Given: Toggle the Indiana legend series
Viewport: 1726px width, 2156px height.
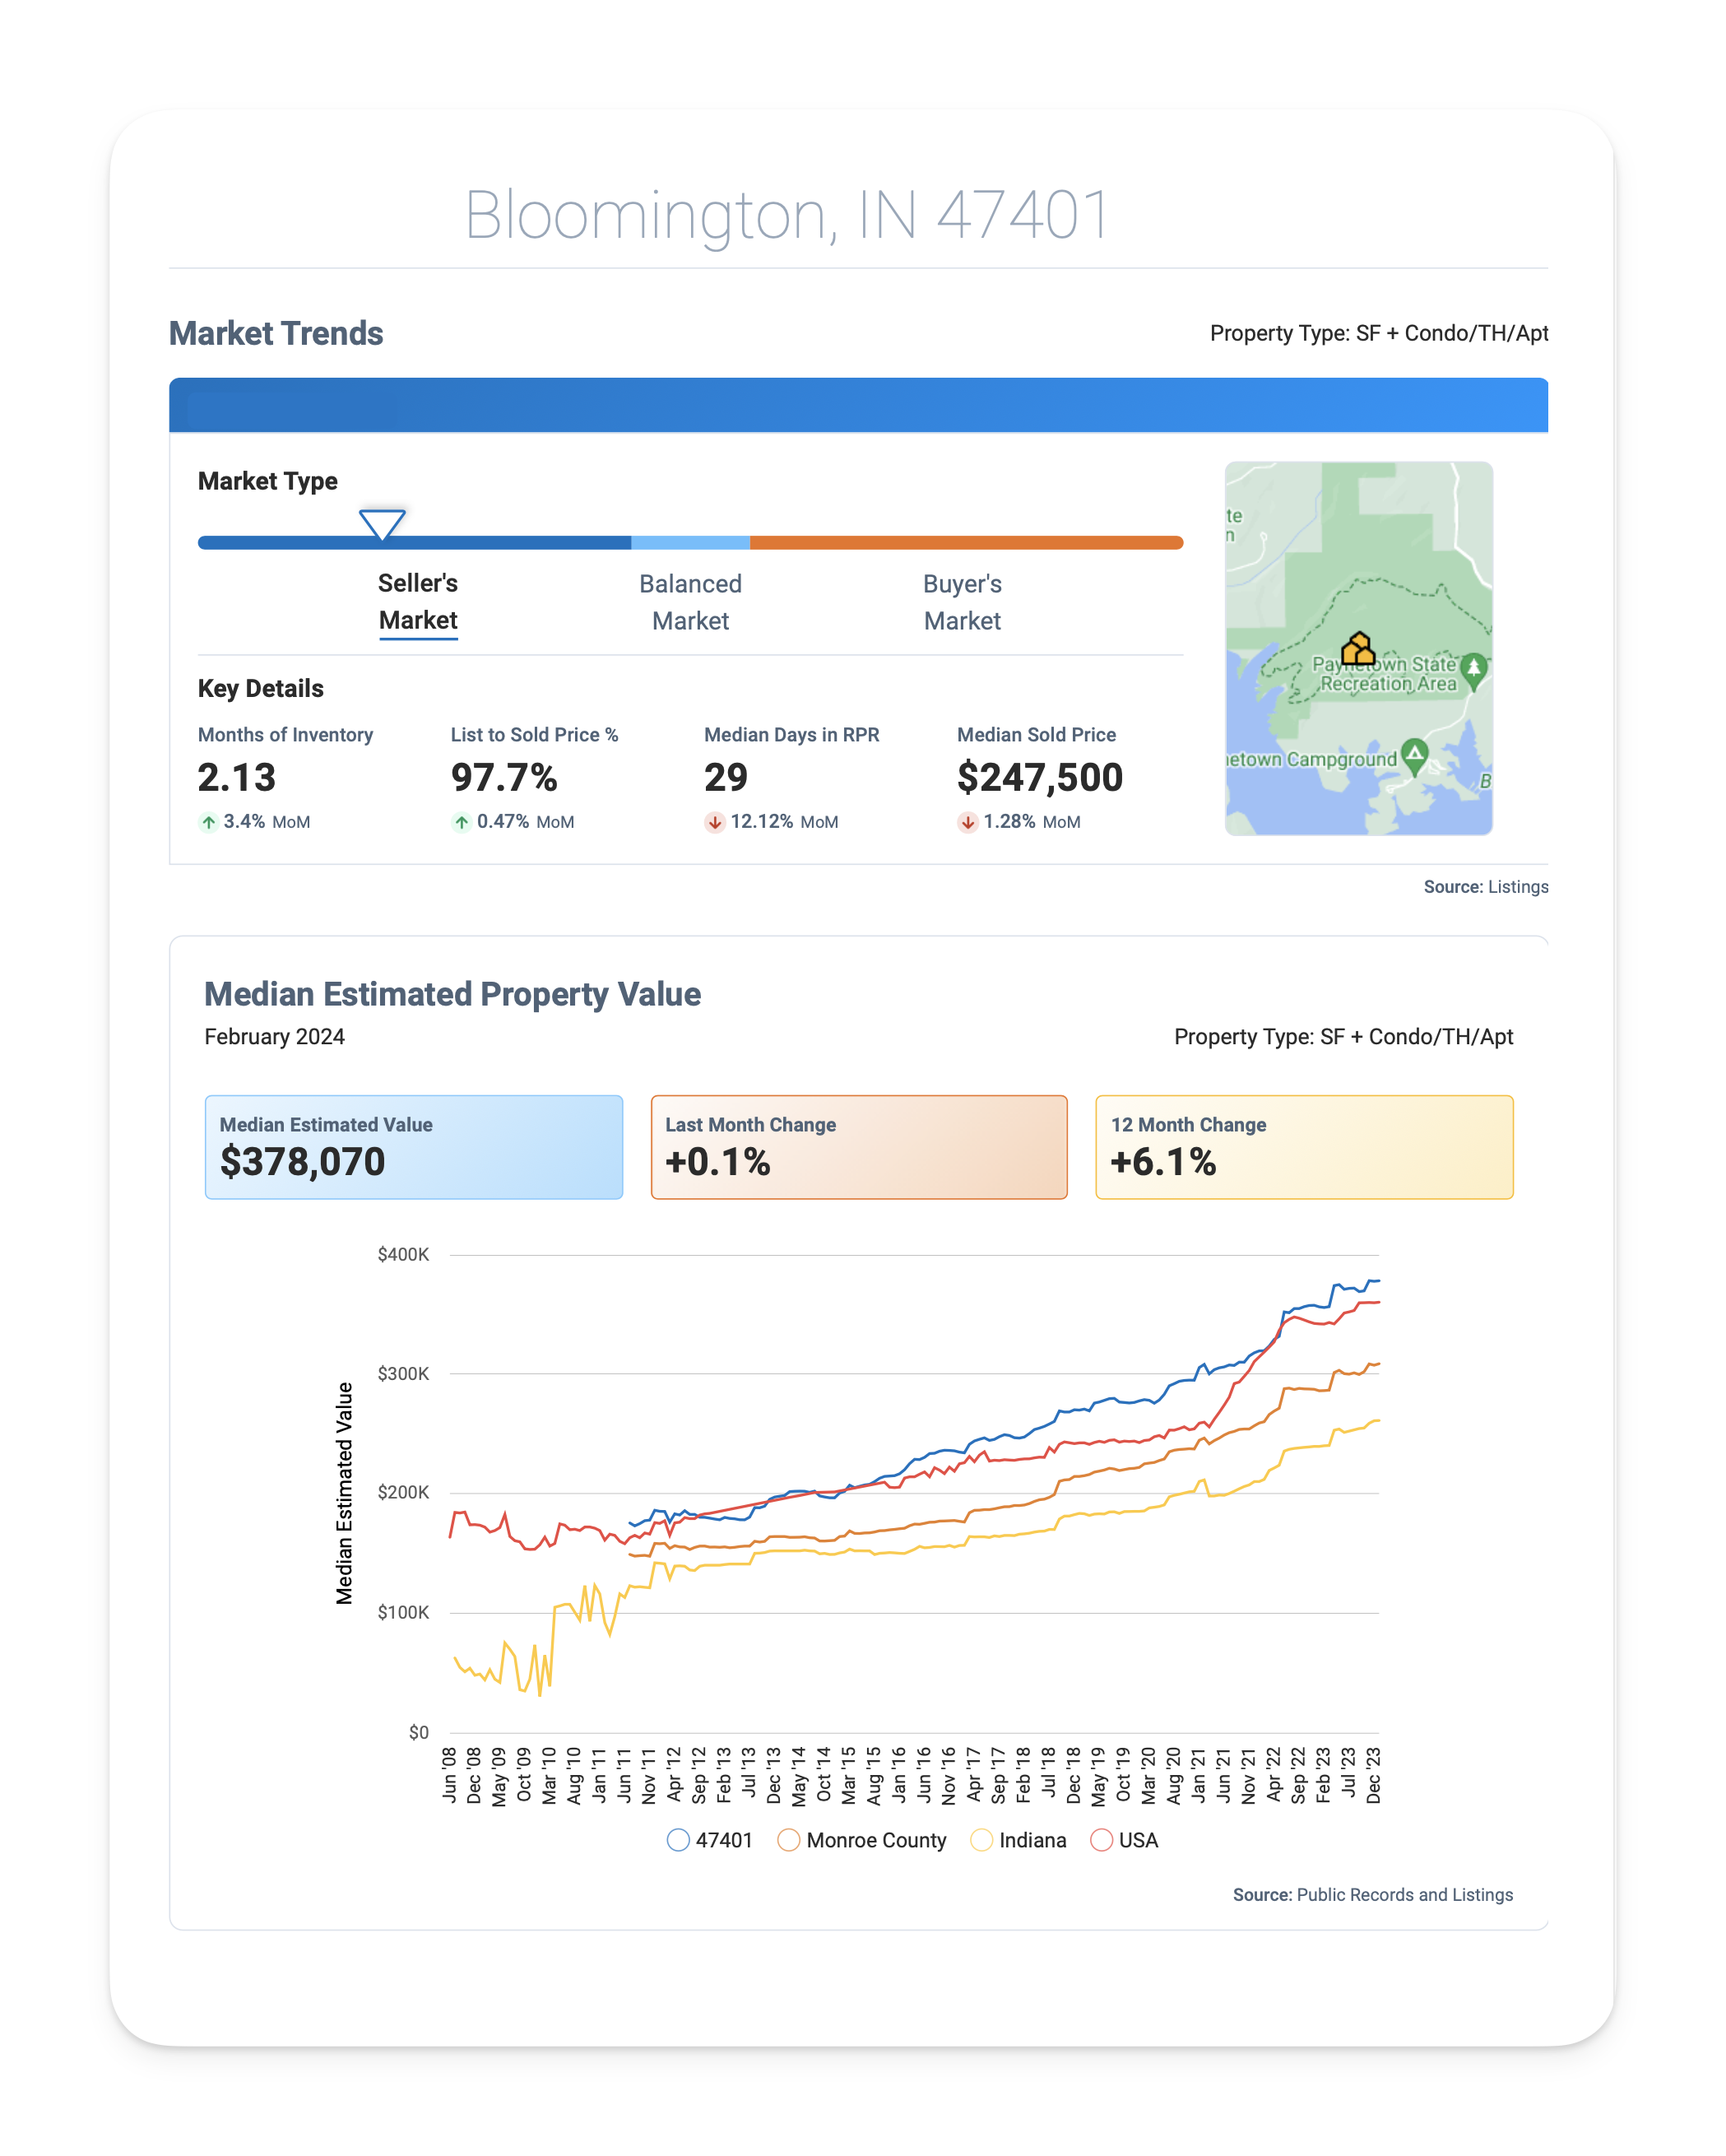Looking at the screenshot, I should [x=1018, y=1840].
